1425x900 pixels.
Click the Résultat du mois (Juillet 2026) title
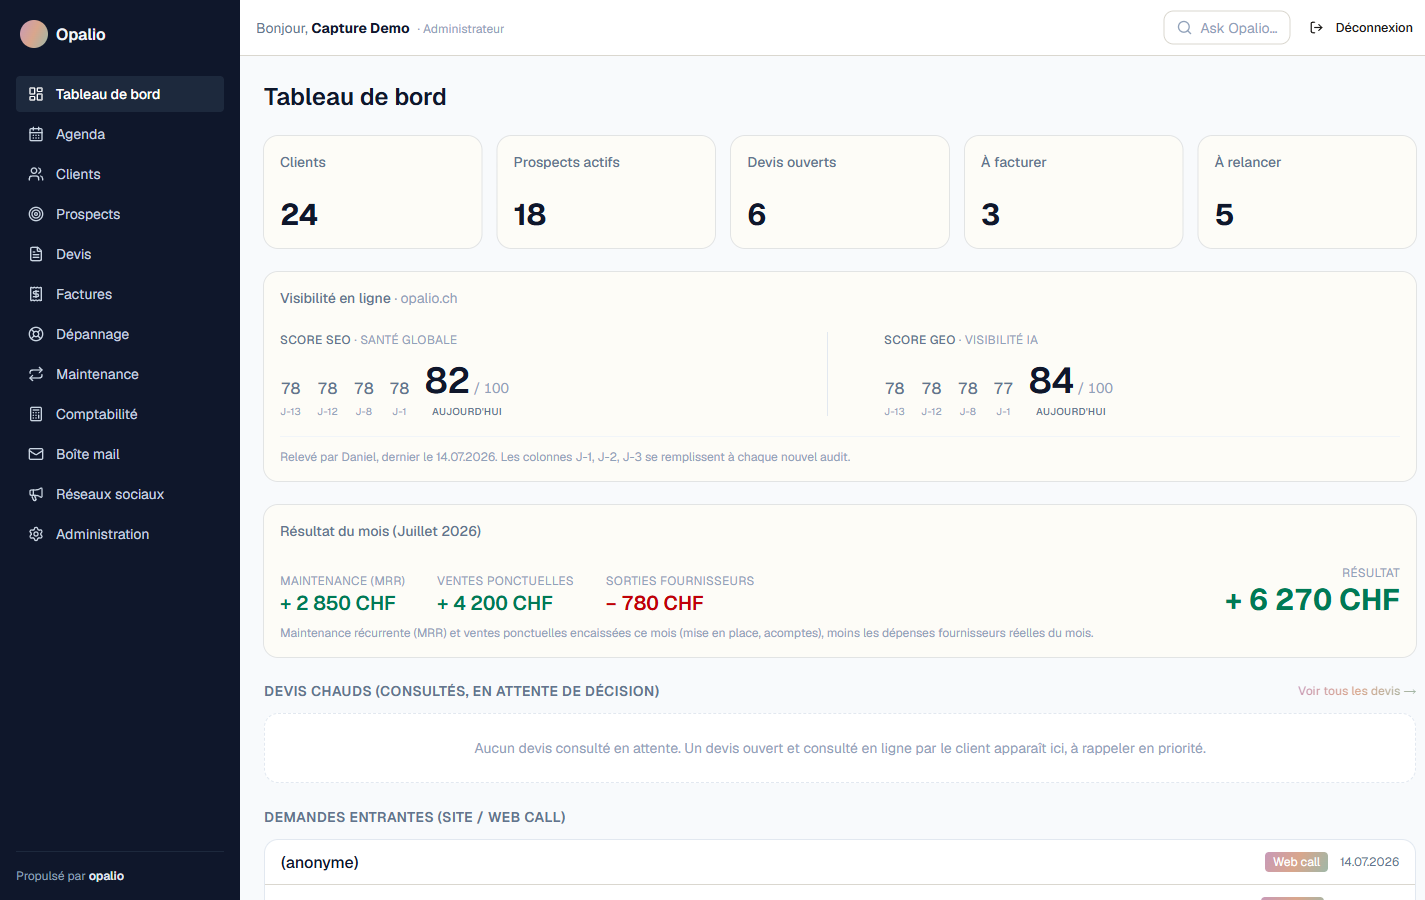click(380, 531)
